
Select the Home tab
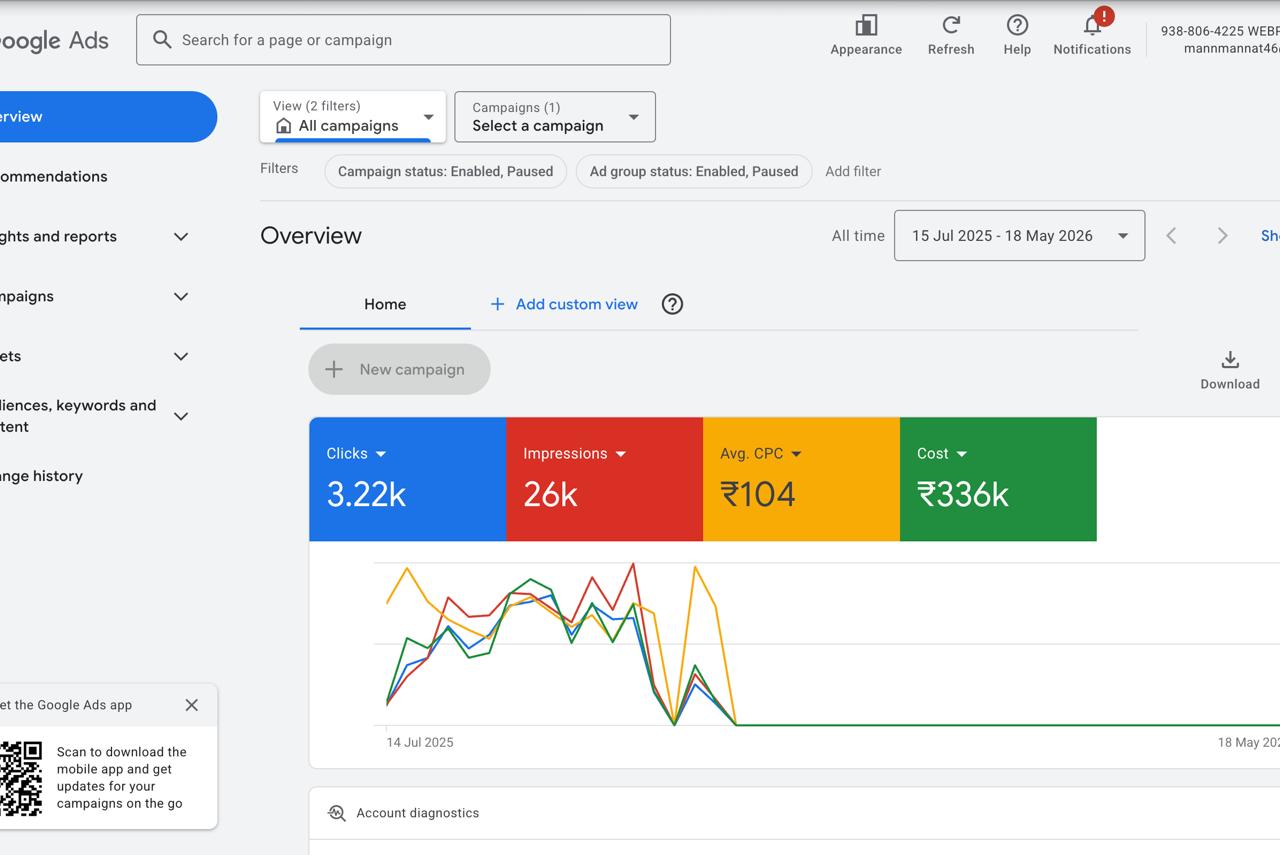[x=385, y=305]
